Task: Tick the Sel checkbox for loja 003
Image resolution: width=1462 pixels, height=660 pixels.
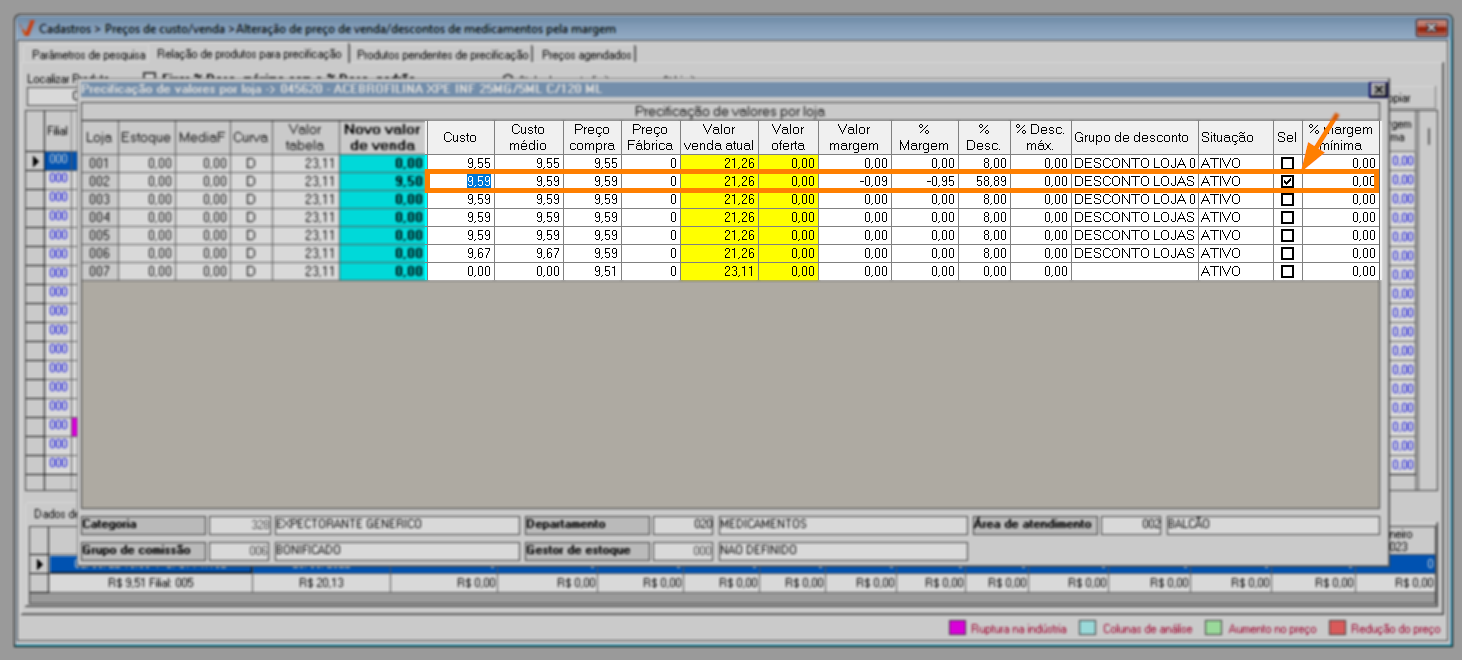Action: pos(1288,199)
